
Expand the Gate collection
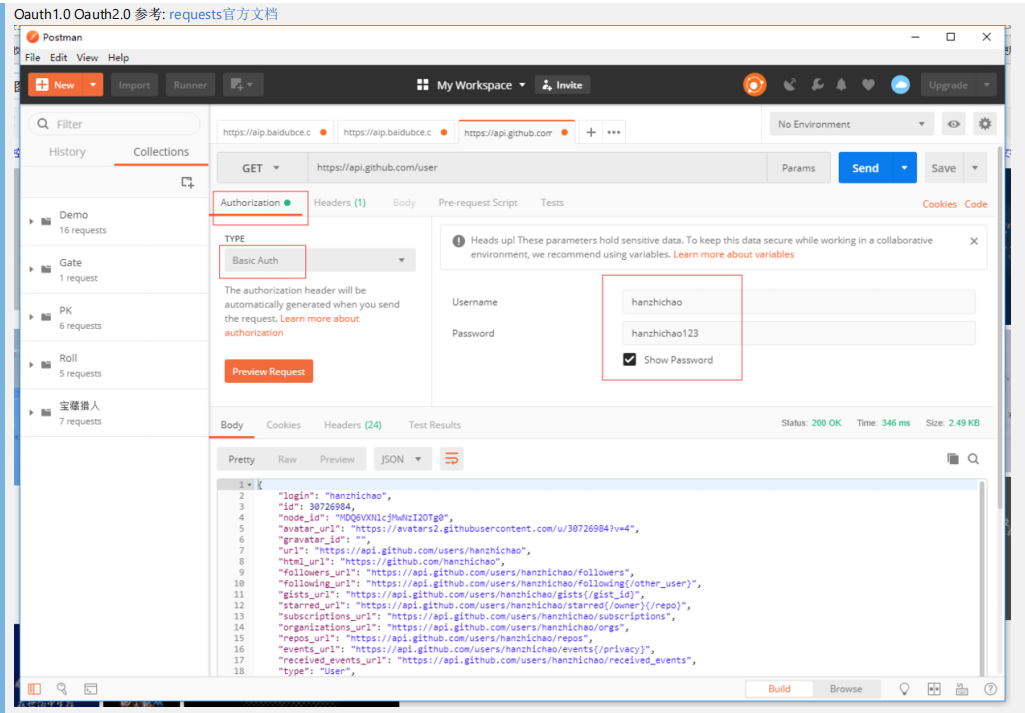(31, 269)
